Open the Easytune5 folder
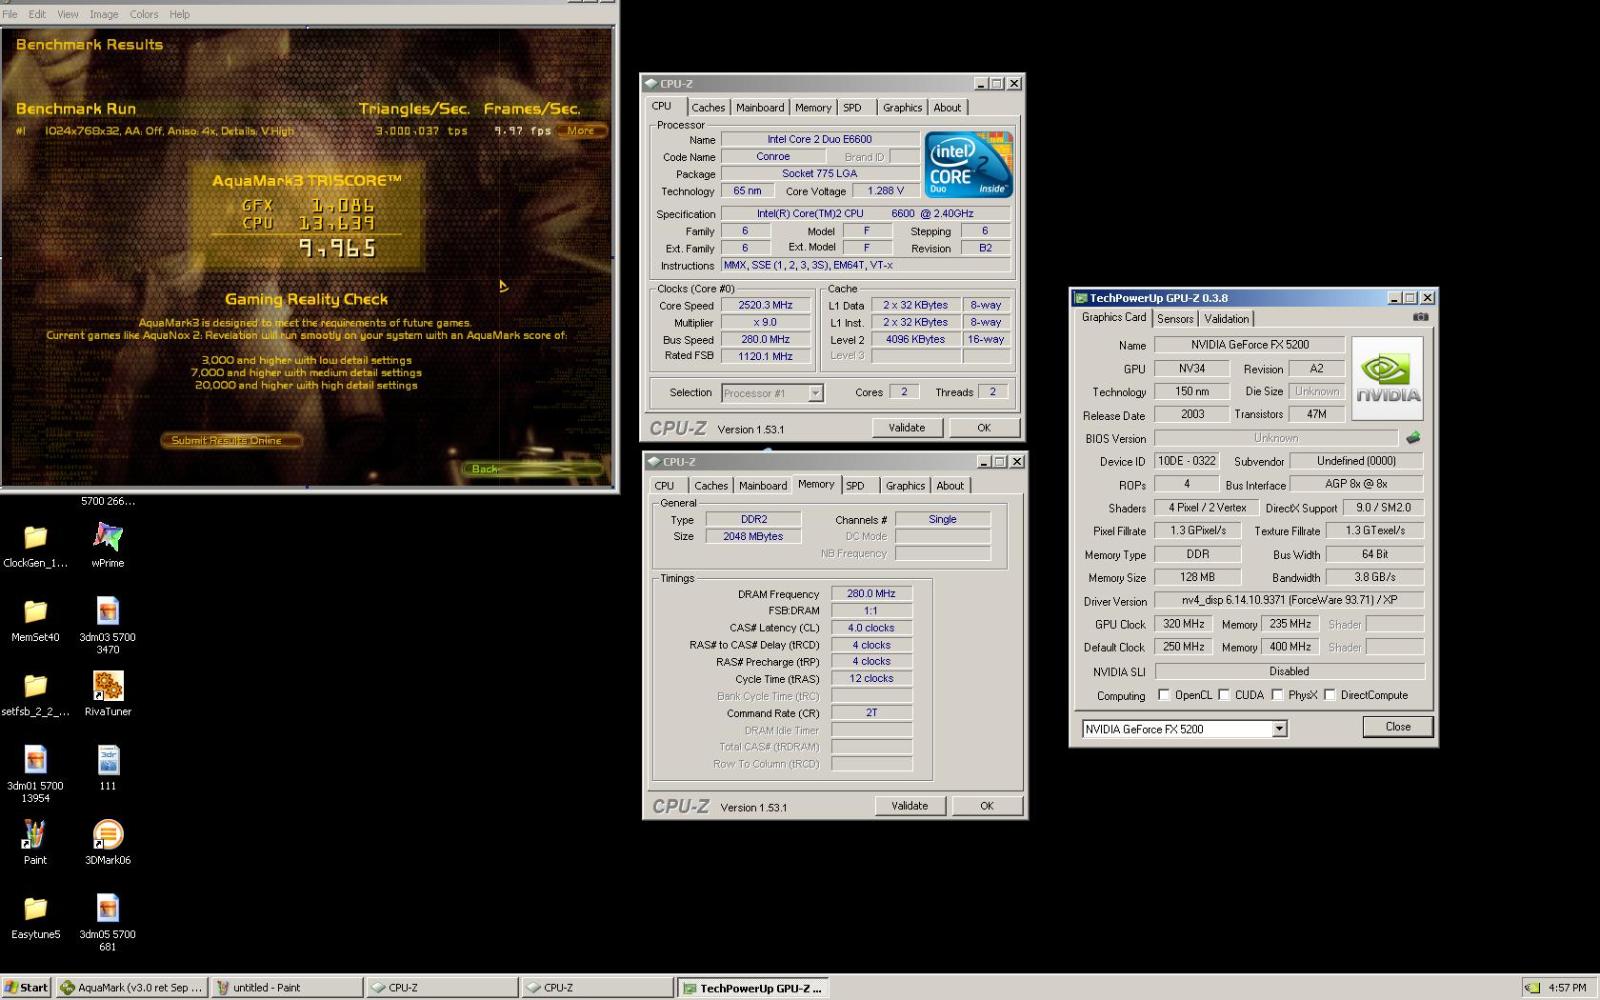 35,917
